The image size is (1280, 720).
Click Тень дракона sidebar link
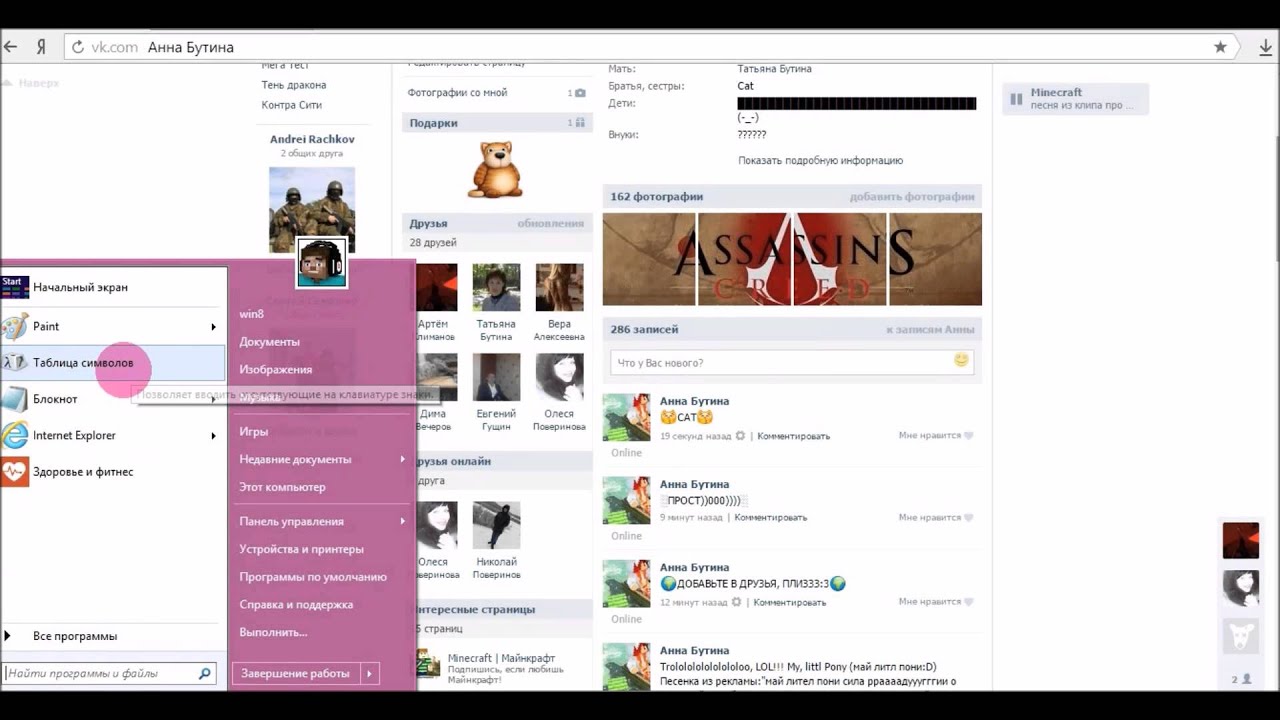pyautogui.click(x=294, y=85)
